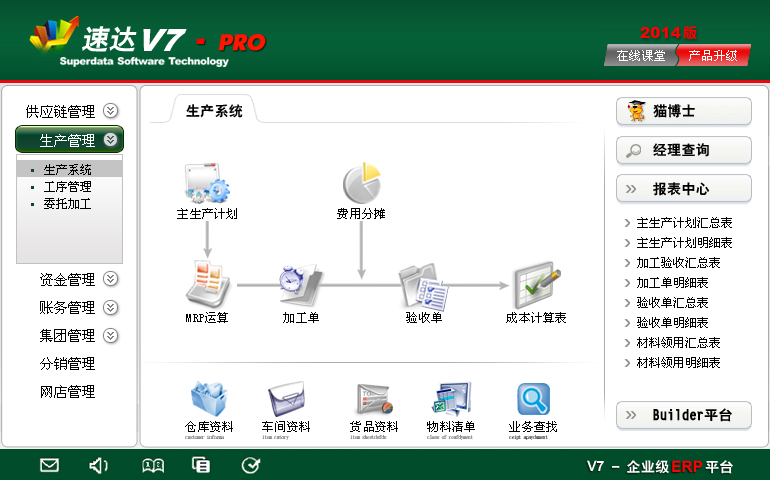
Task: Open the 报表中心 button
Action: point(684,189)
